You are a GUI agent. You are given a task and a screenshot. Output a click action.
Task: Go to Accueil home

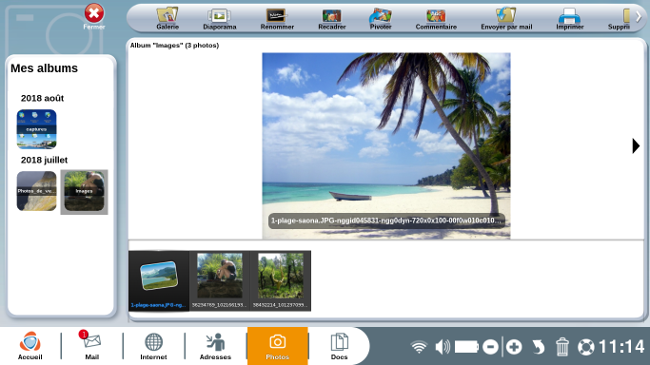30,345
